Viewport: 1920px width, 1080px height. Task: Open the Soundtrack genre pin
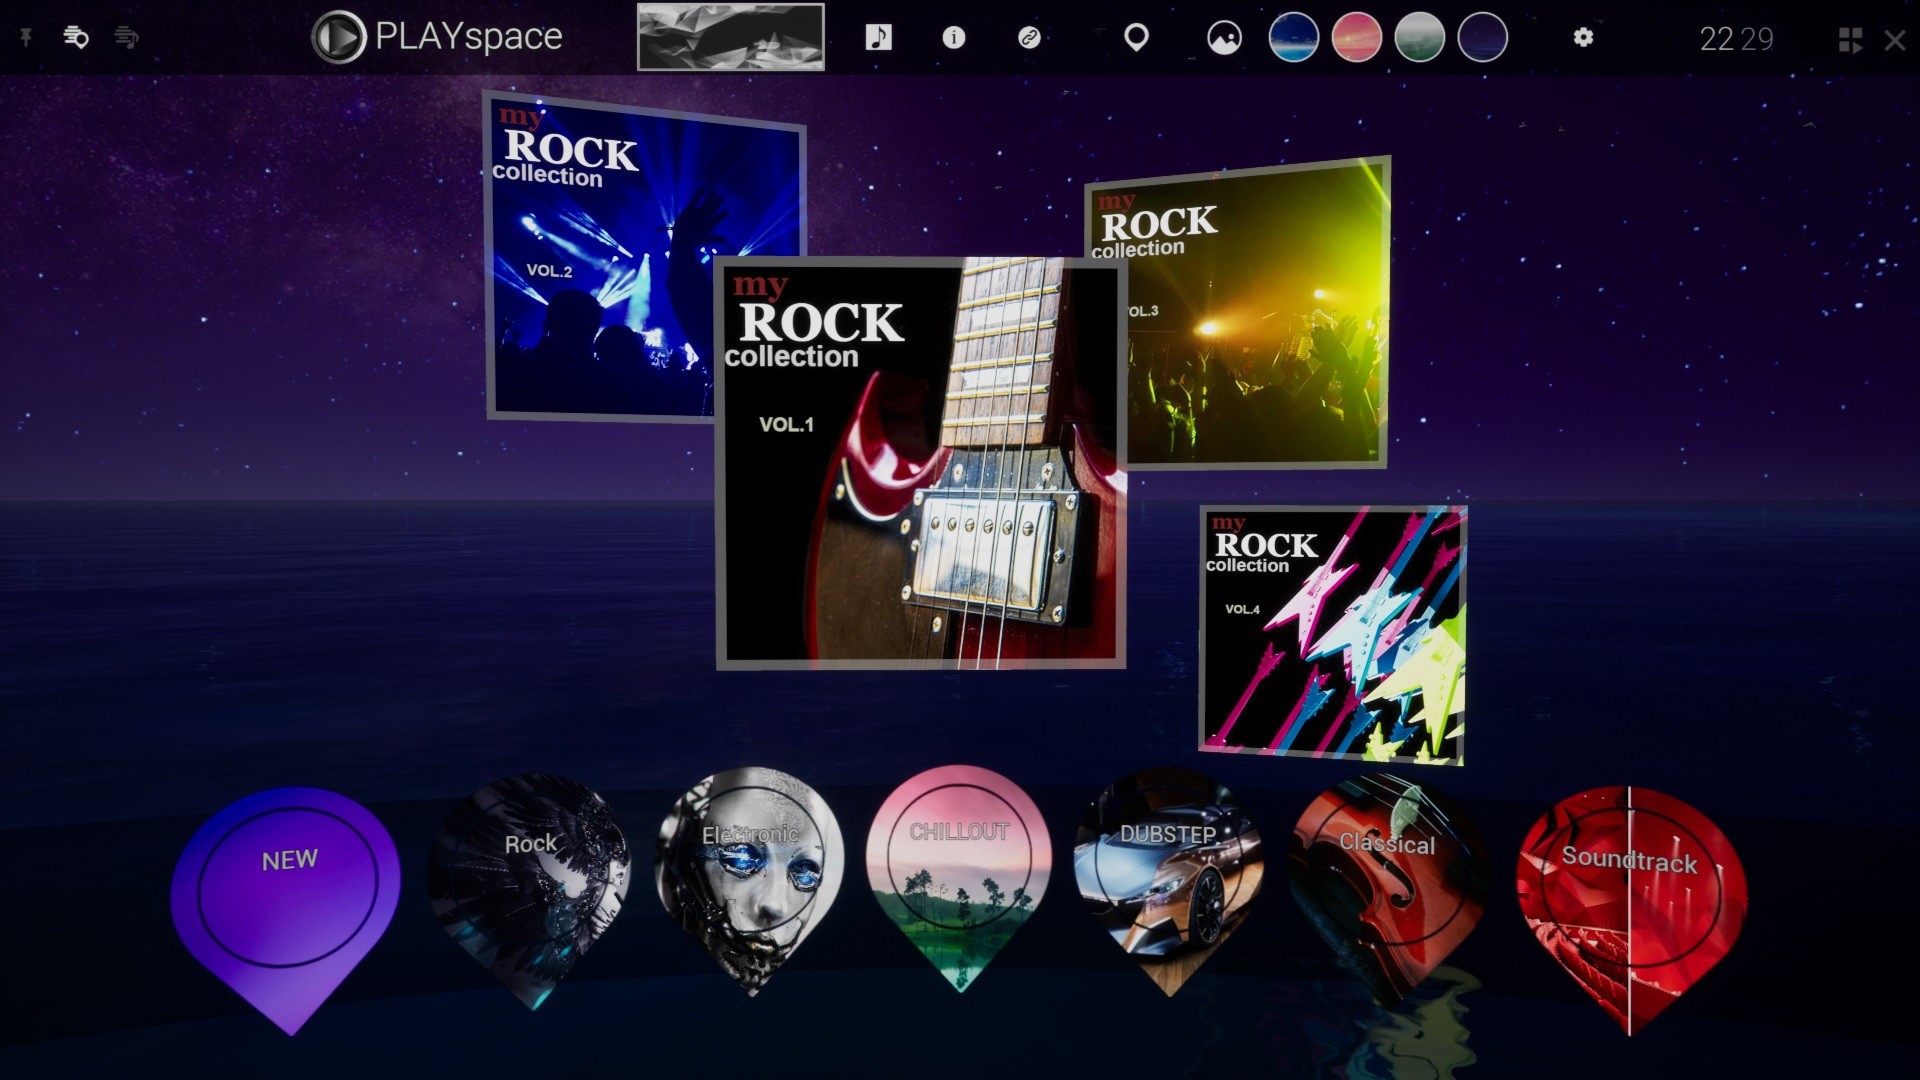(x=1630, y=870)
